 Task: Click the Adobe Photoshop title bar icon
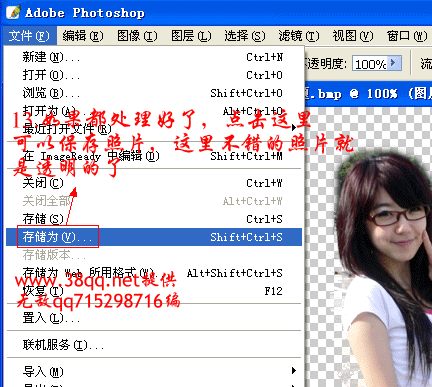click(x=14, y=12)
